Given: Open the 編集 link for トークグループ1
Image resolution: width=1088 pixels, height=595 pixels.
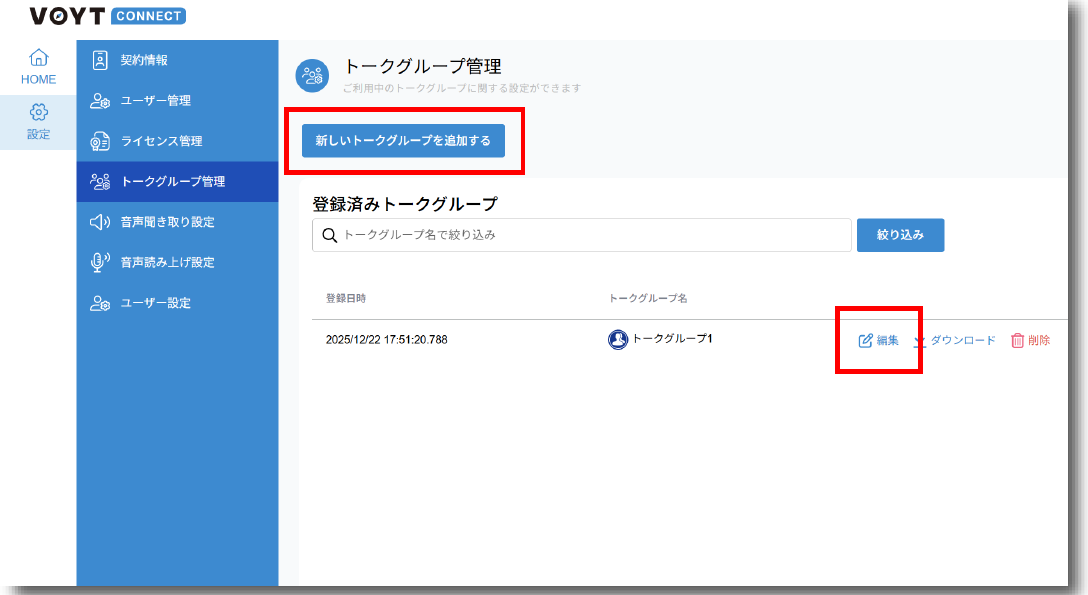Looking at the screenshot, I should 878,340.
